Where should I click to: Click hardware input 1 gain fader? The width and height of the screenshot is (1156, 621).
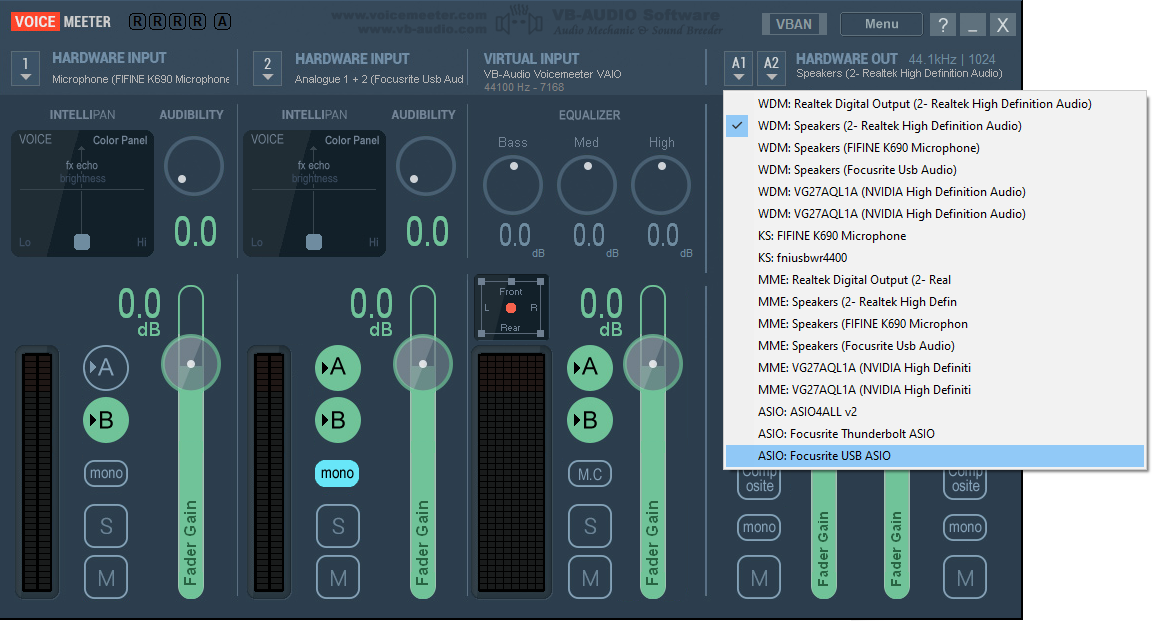(x=191, y=364)
